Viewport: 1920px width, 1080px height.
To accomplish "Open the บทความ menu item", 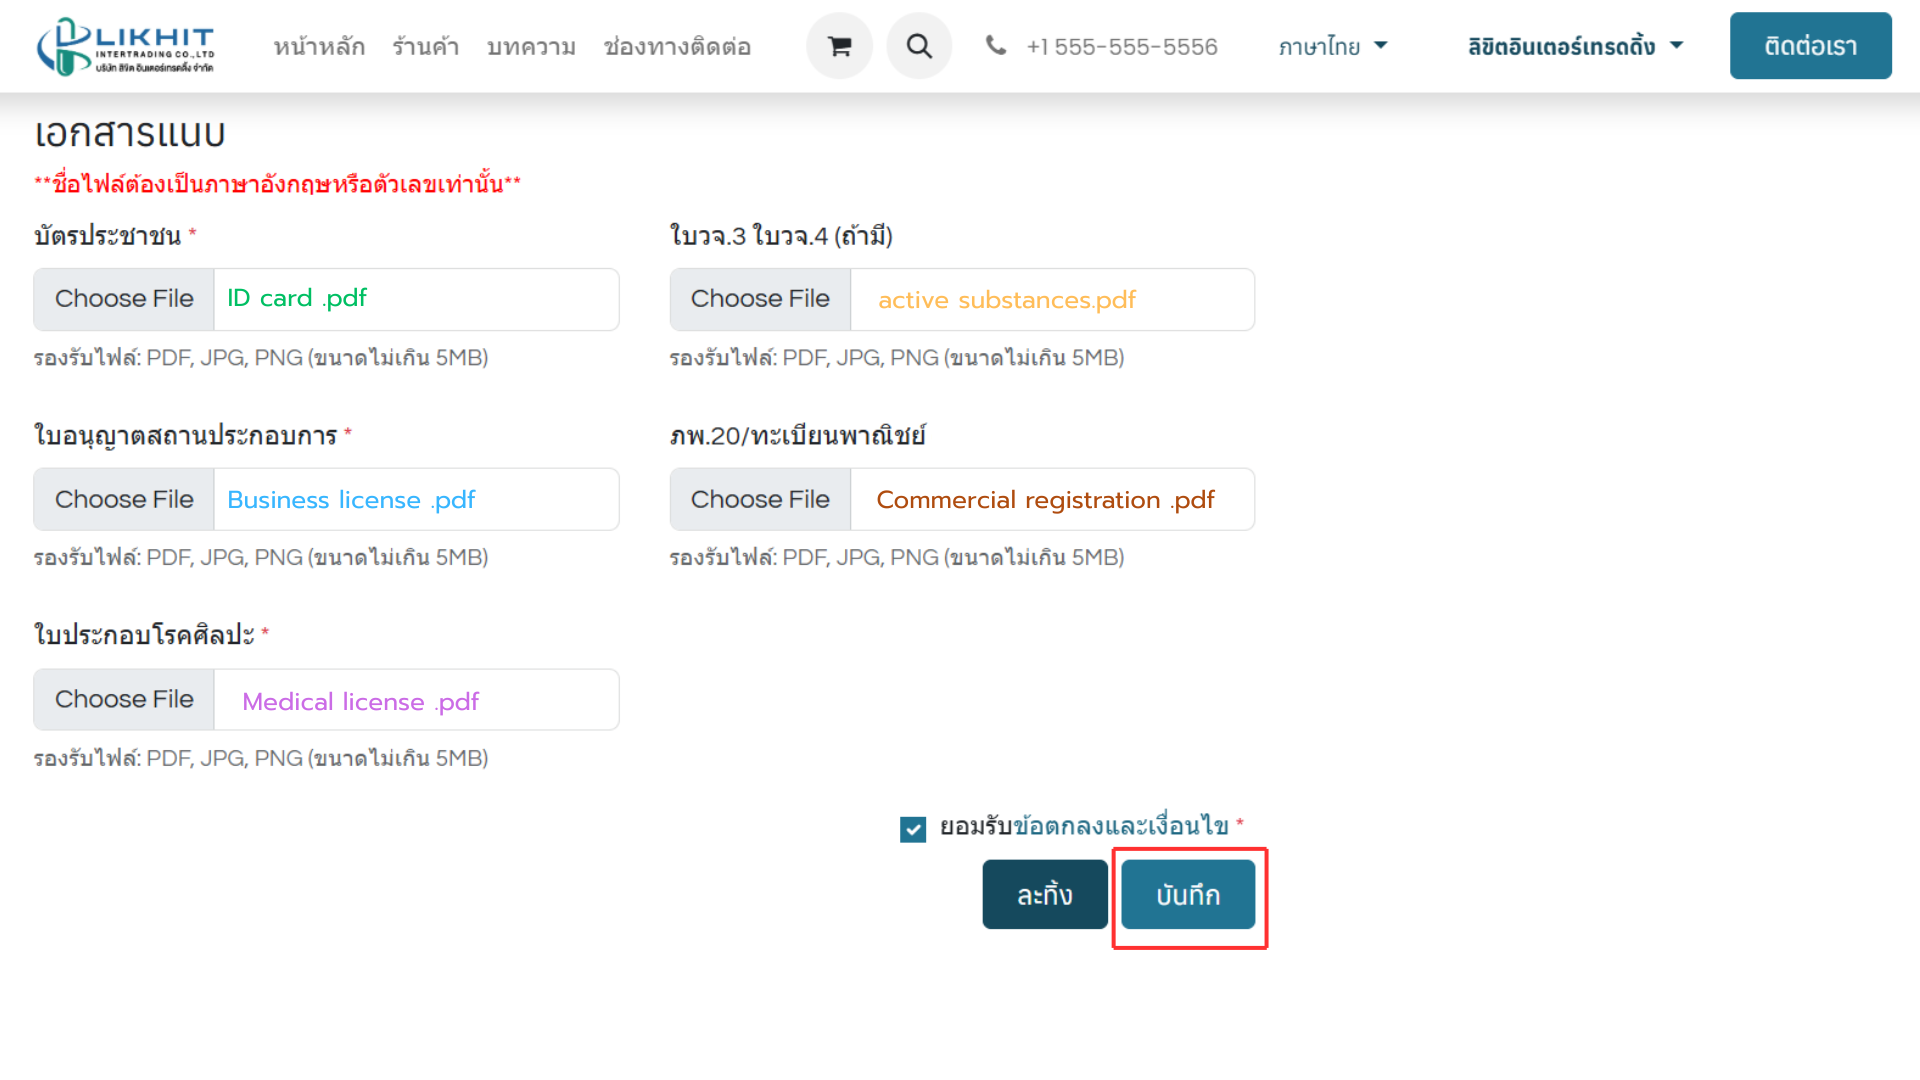I will [531, 47].
